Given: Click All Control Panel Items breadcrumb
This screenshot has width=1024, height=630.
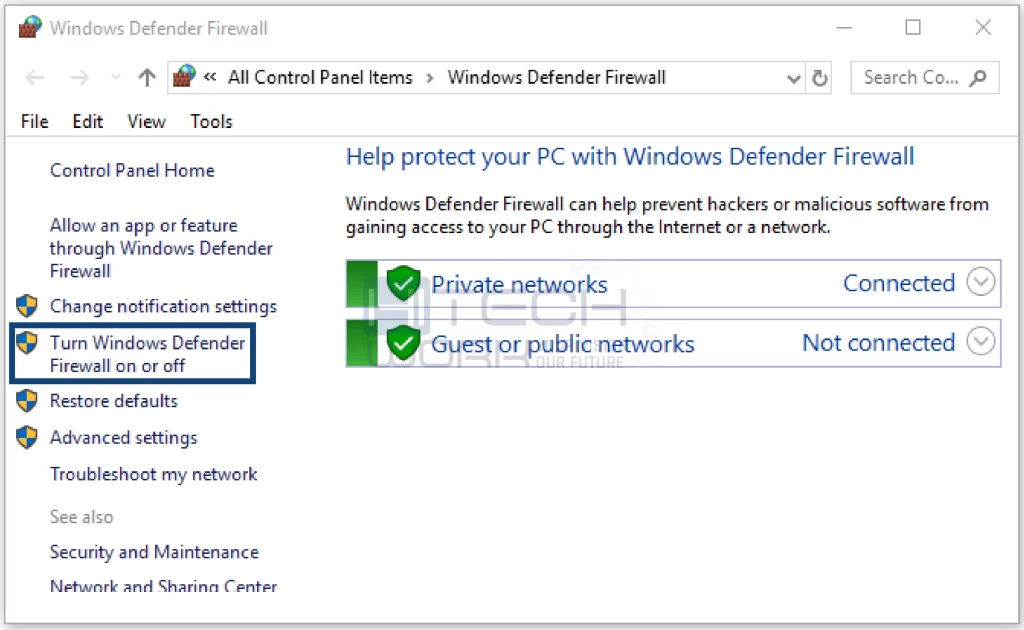Looking at the screenshot, I should pyautogui.click(x=320, y=78).
